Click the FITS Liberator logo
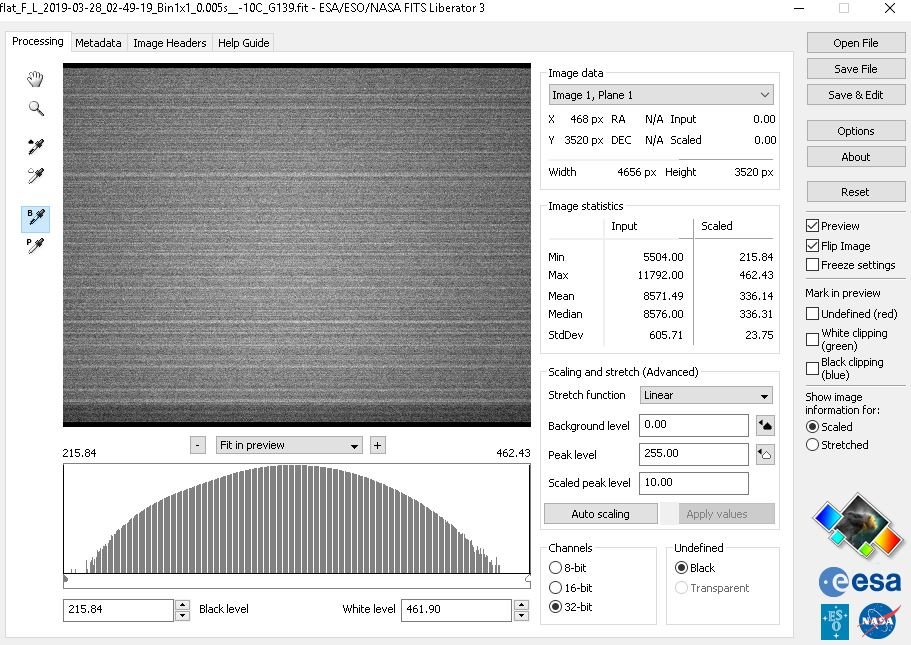Image resolution: width=911 pixels, height=645 pixels. (858, 526)
